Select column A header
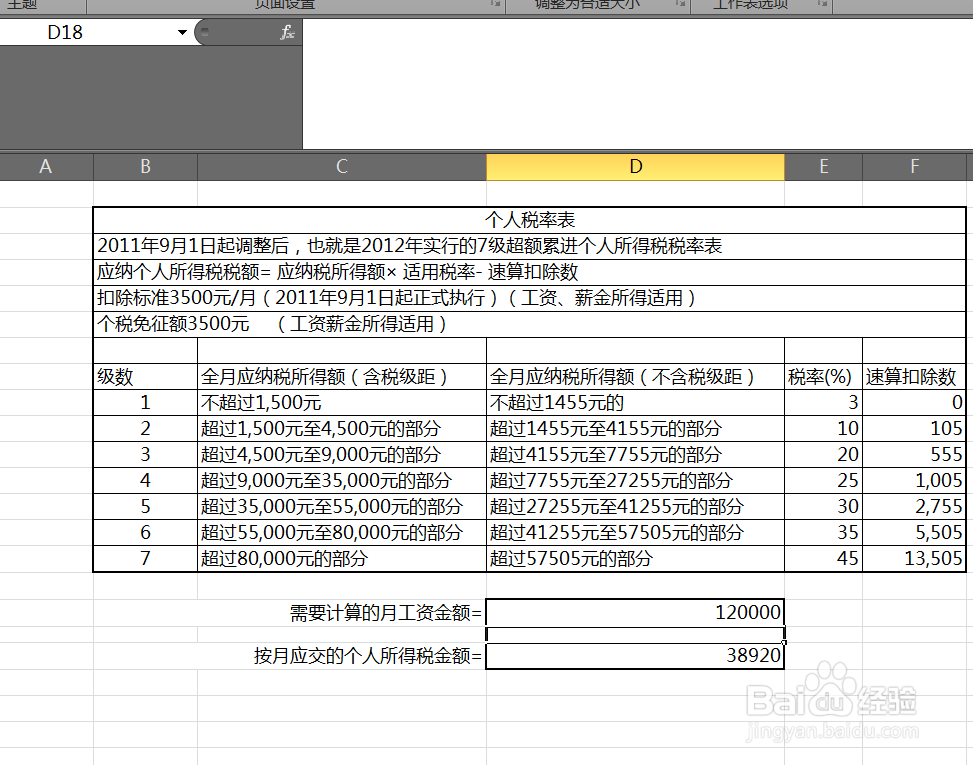The height and width of the screenshot is (765, 973). (45, 167)
